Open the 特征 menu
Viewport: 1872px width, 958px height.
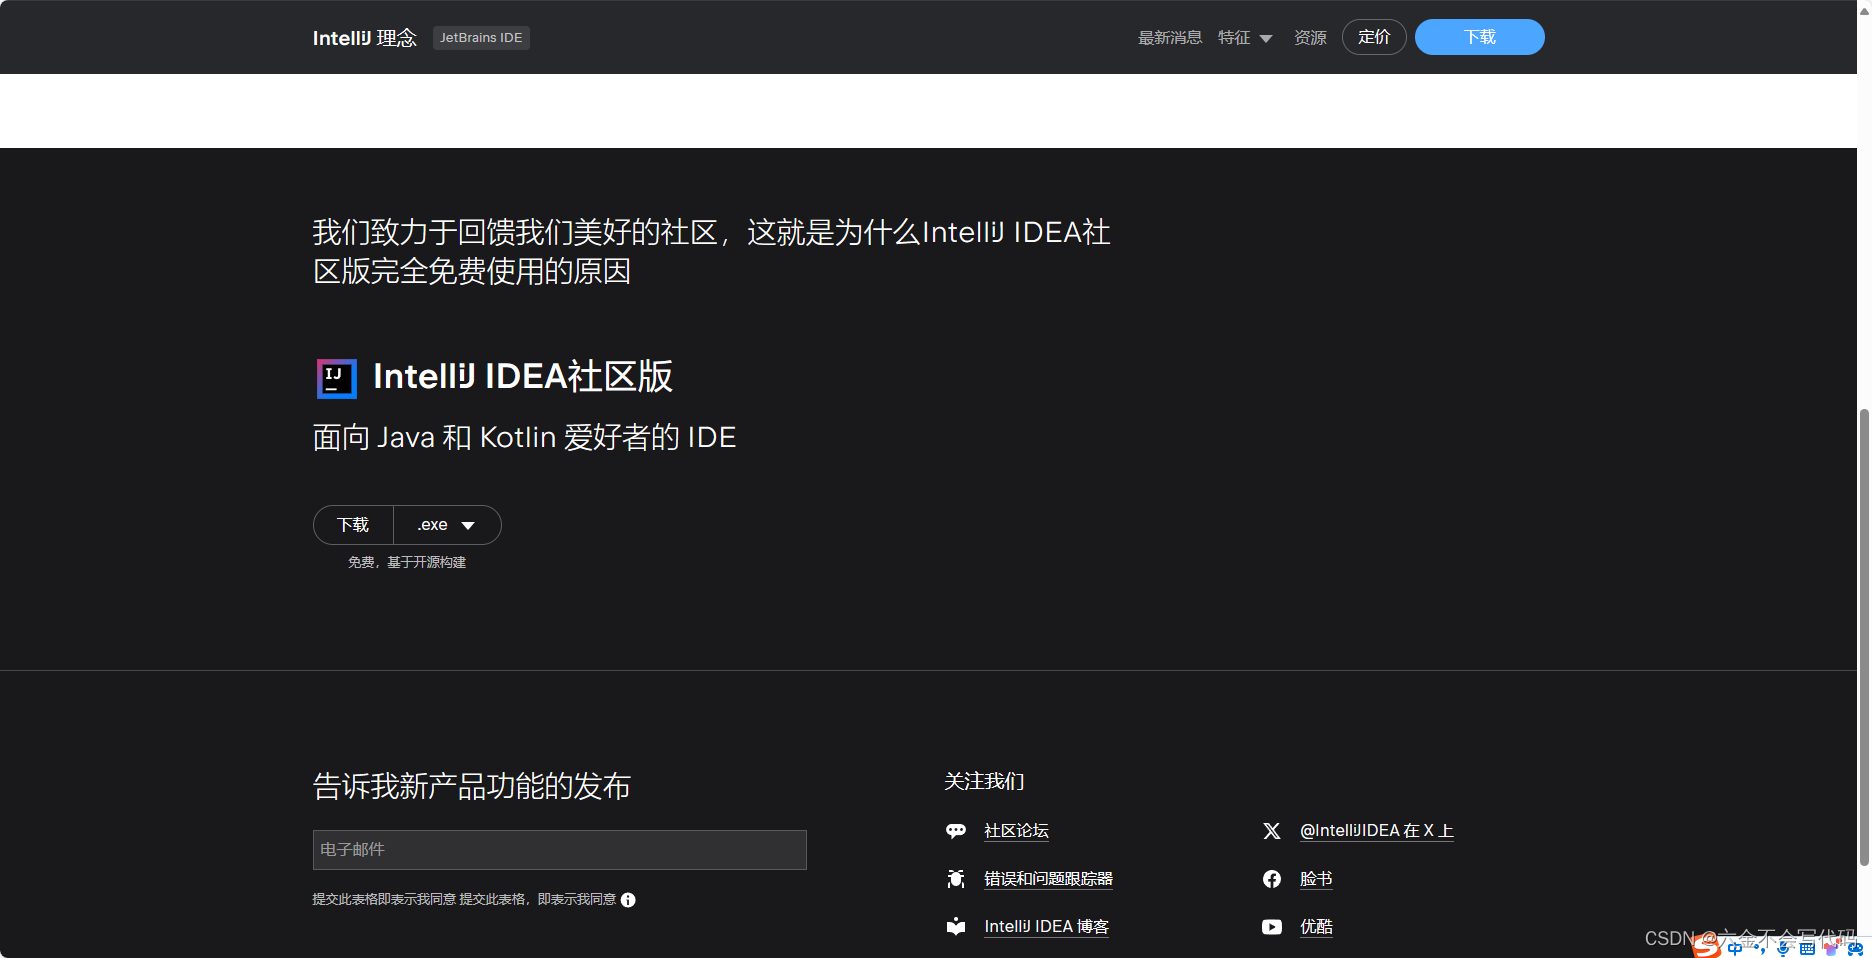(1234, 38)
